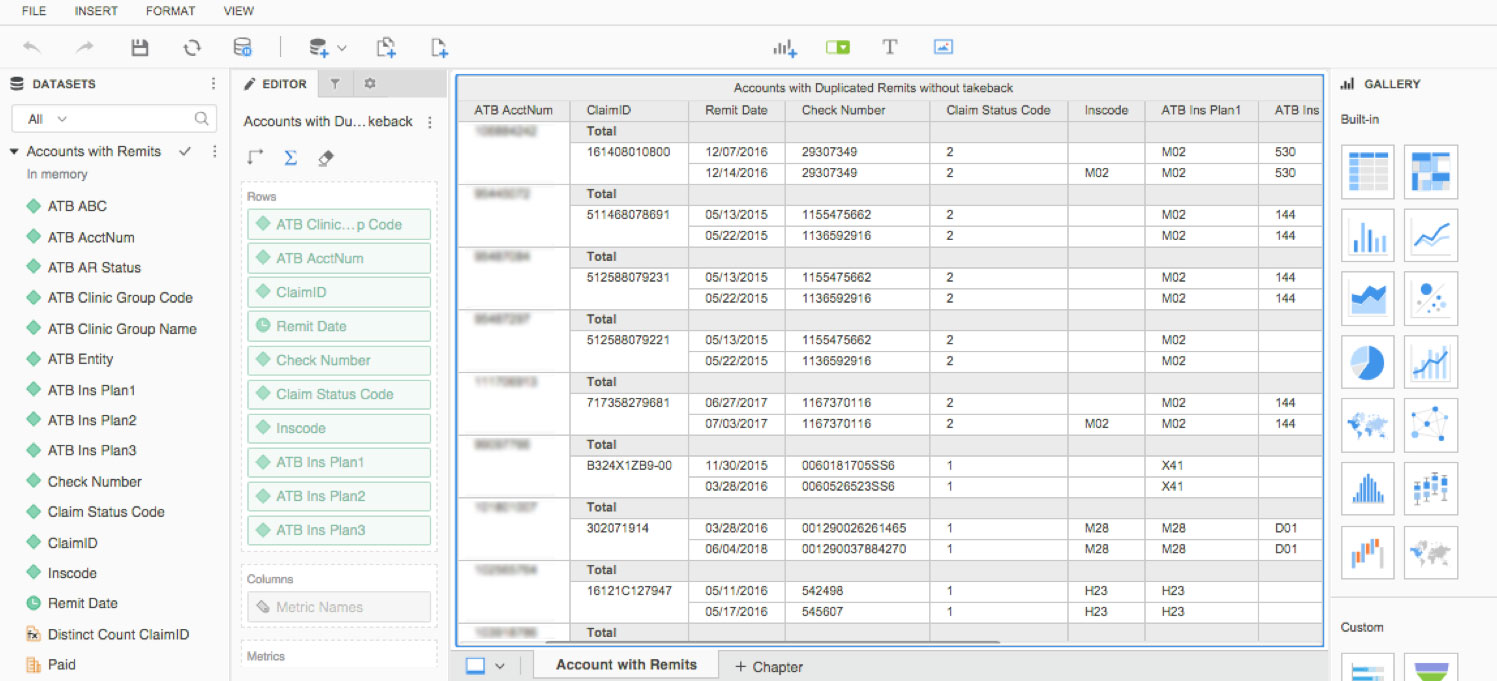Open the add dataset dropdown arrow
The height and width of the screenshot is (681, 1497).
point(339,47)
